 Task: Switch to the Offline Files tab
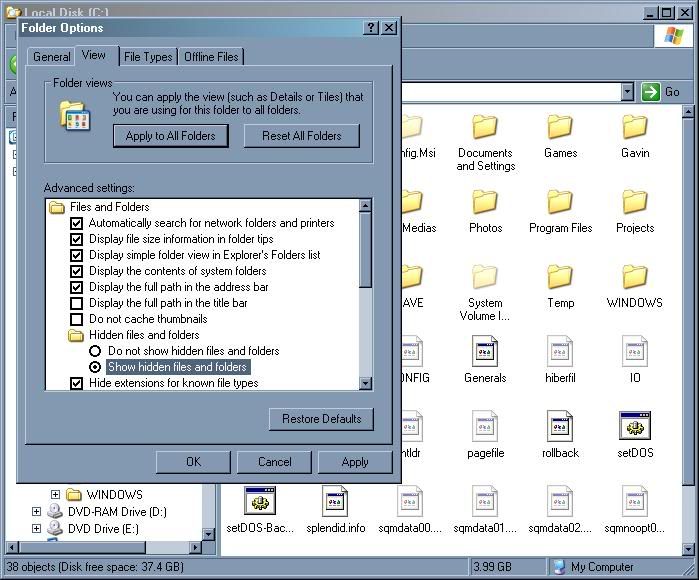pos(211,57)
